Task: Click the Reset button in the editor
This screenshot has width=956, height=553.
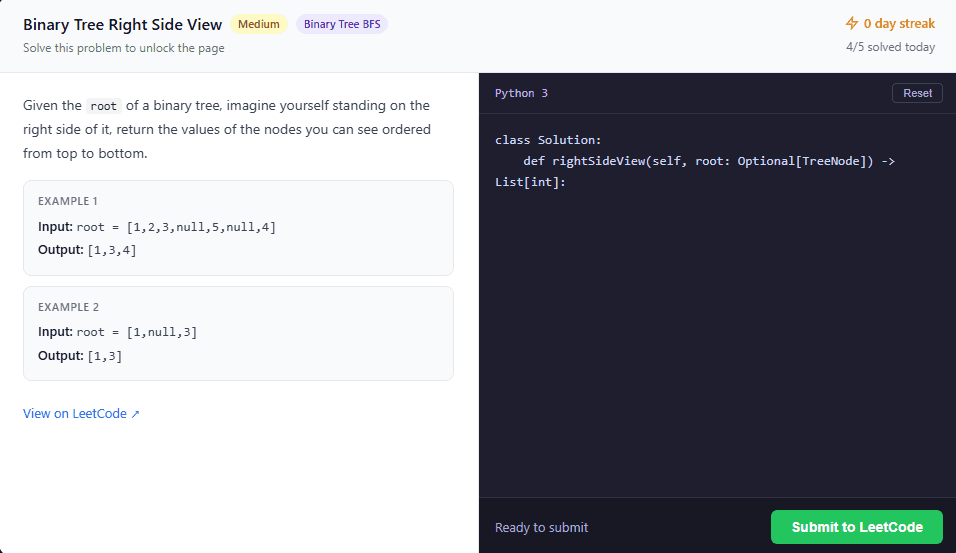Action: [917, 93]
